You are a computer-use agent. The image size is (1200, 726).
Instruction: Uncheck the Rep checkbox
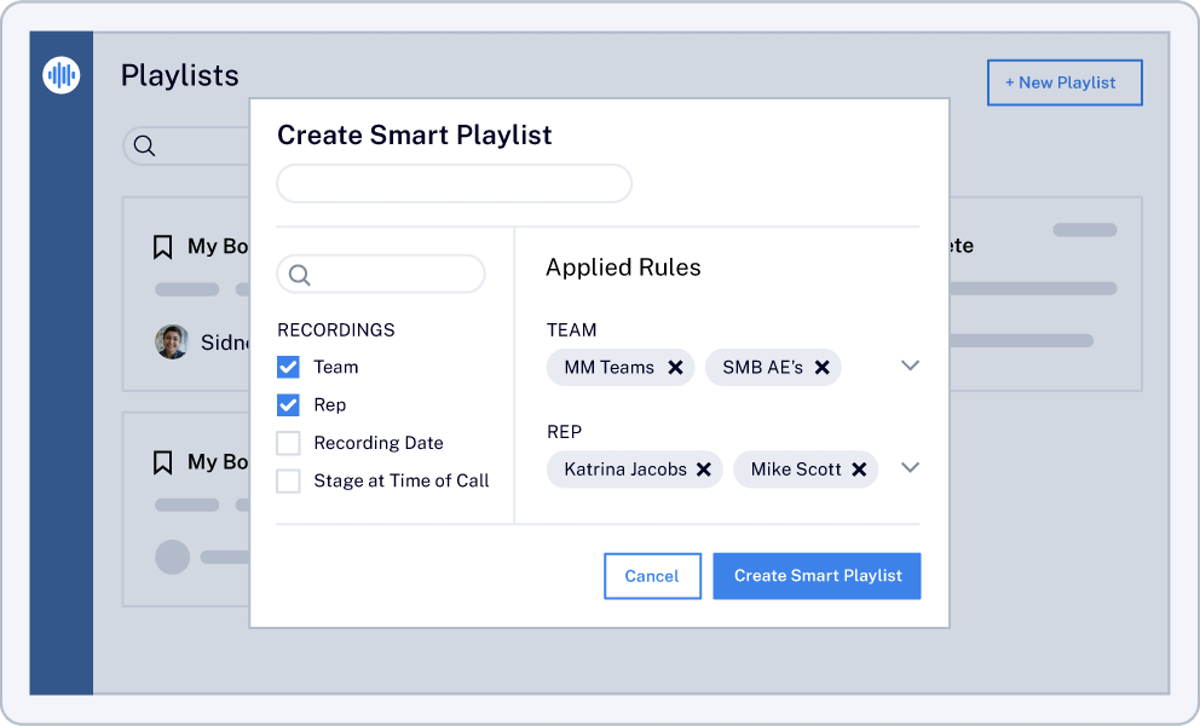288,405
